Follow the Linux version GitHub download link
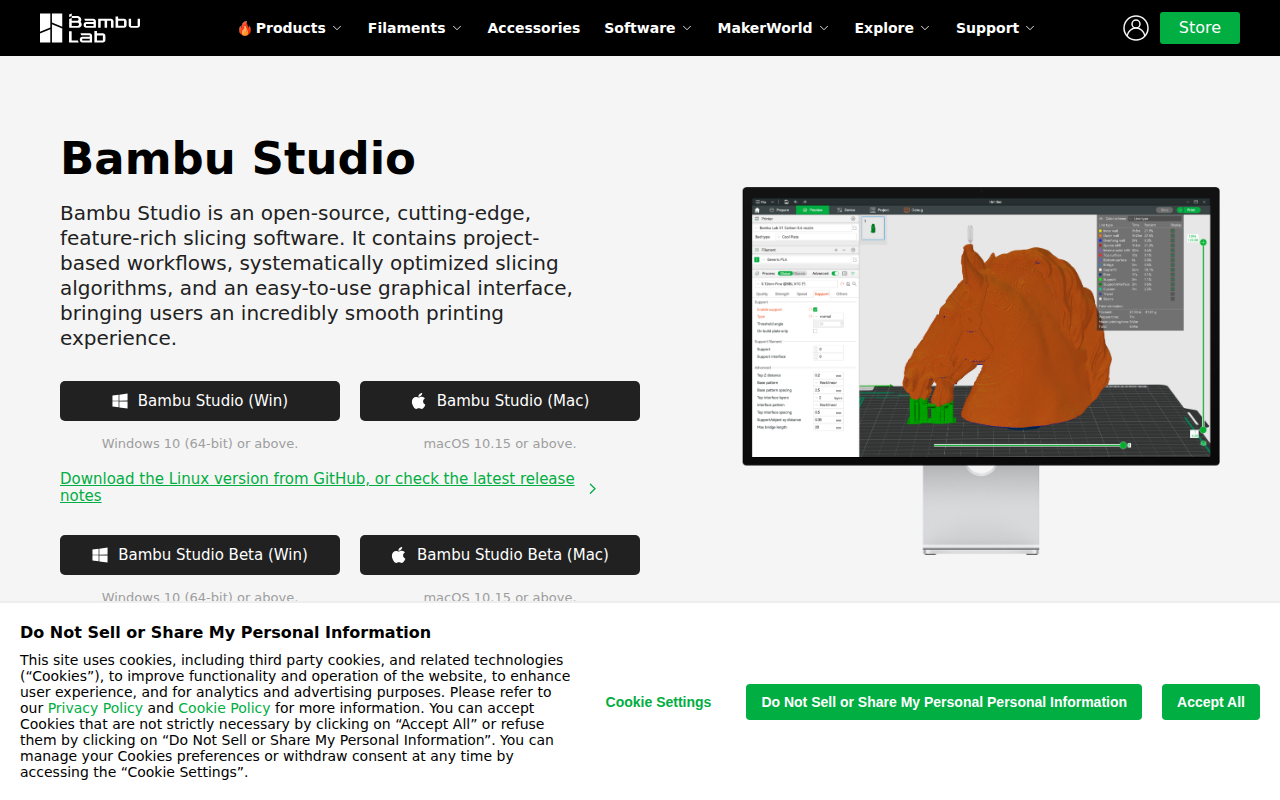The height and width of the screenshot is (800, 1280). (x=317, y=487)
